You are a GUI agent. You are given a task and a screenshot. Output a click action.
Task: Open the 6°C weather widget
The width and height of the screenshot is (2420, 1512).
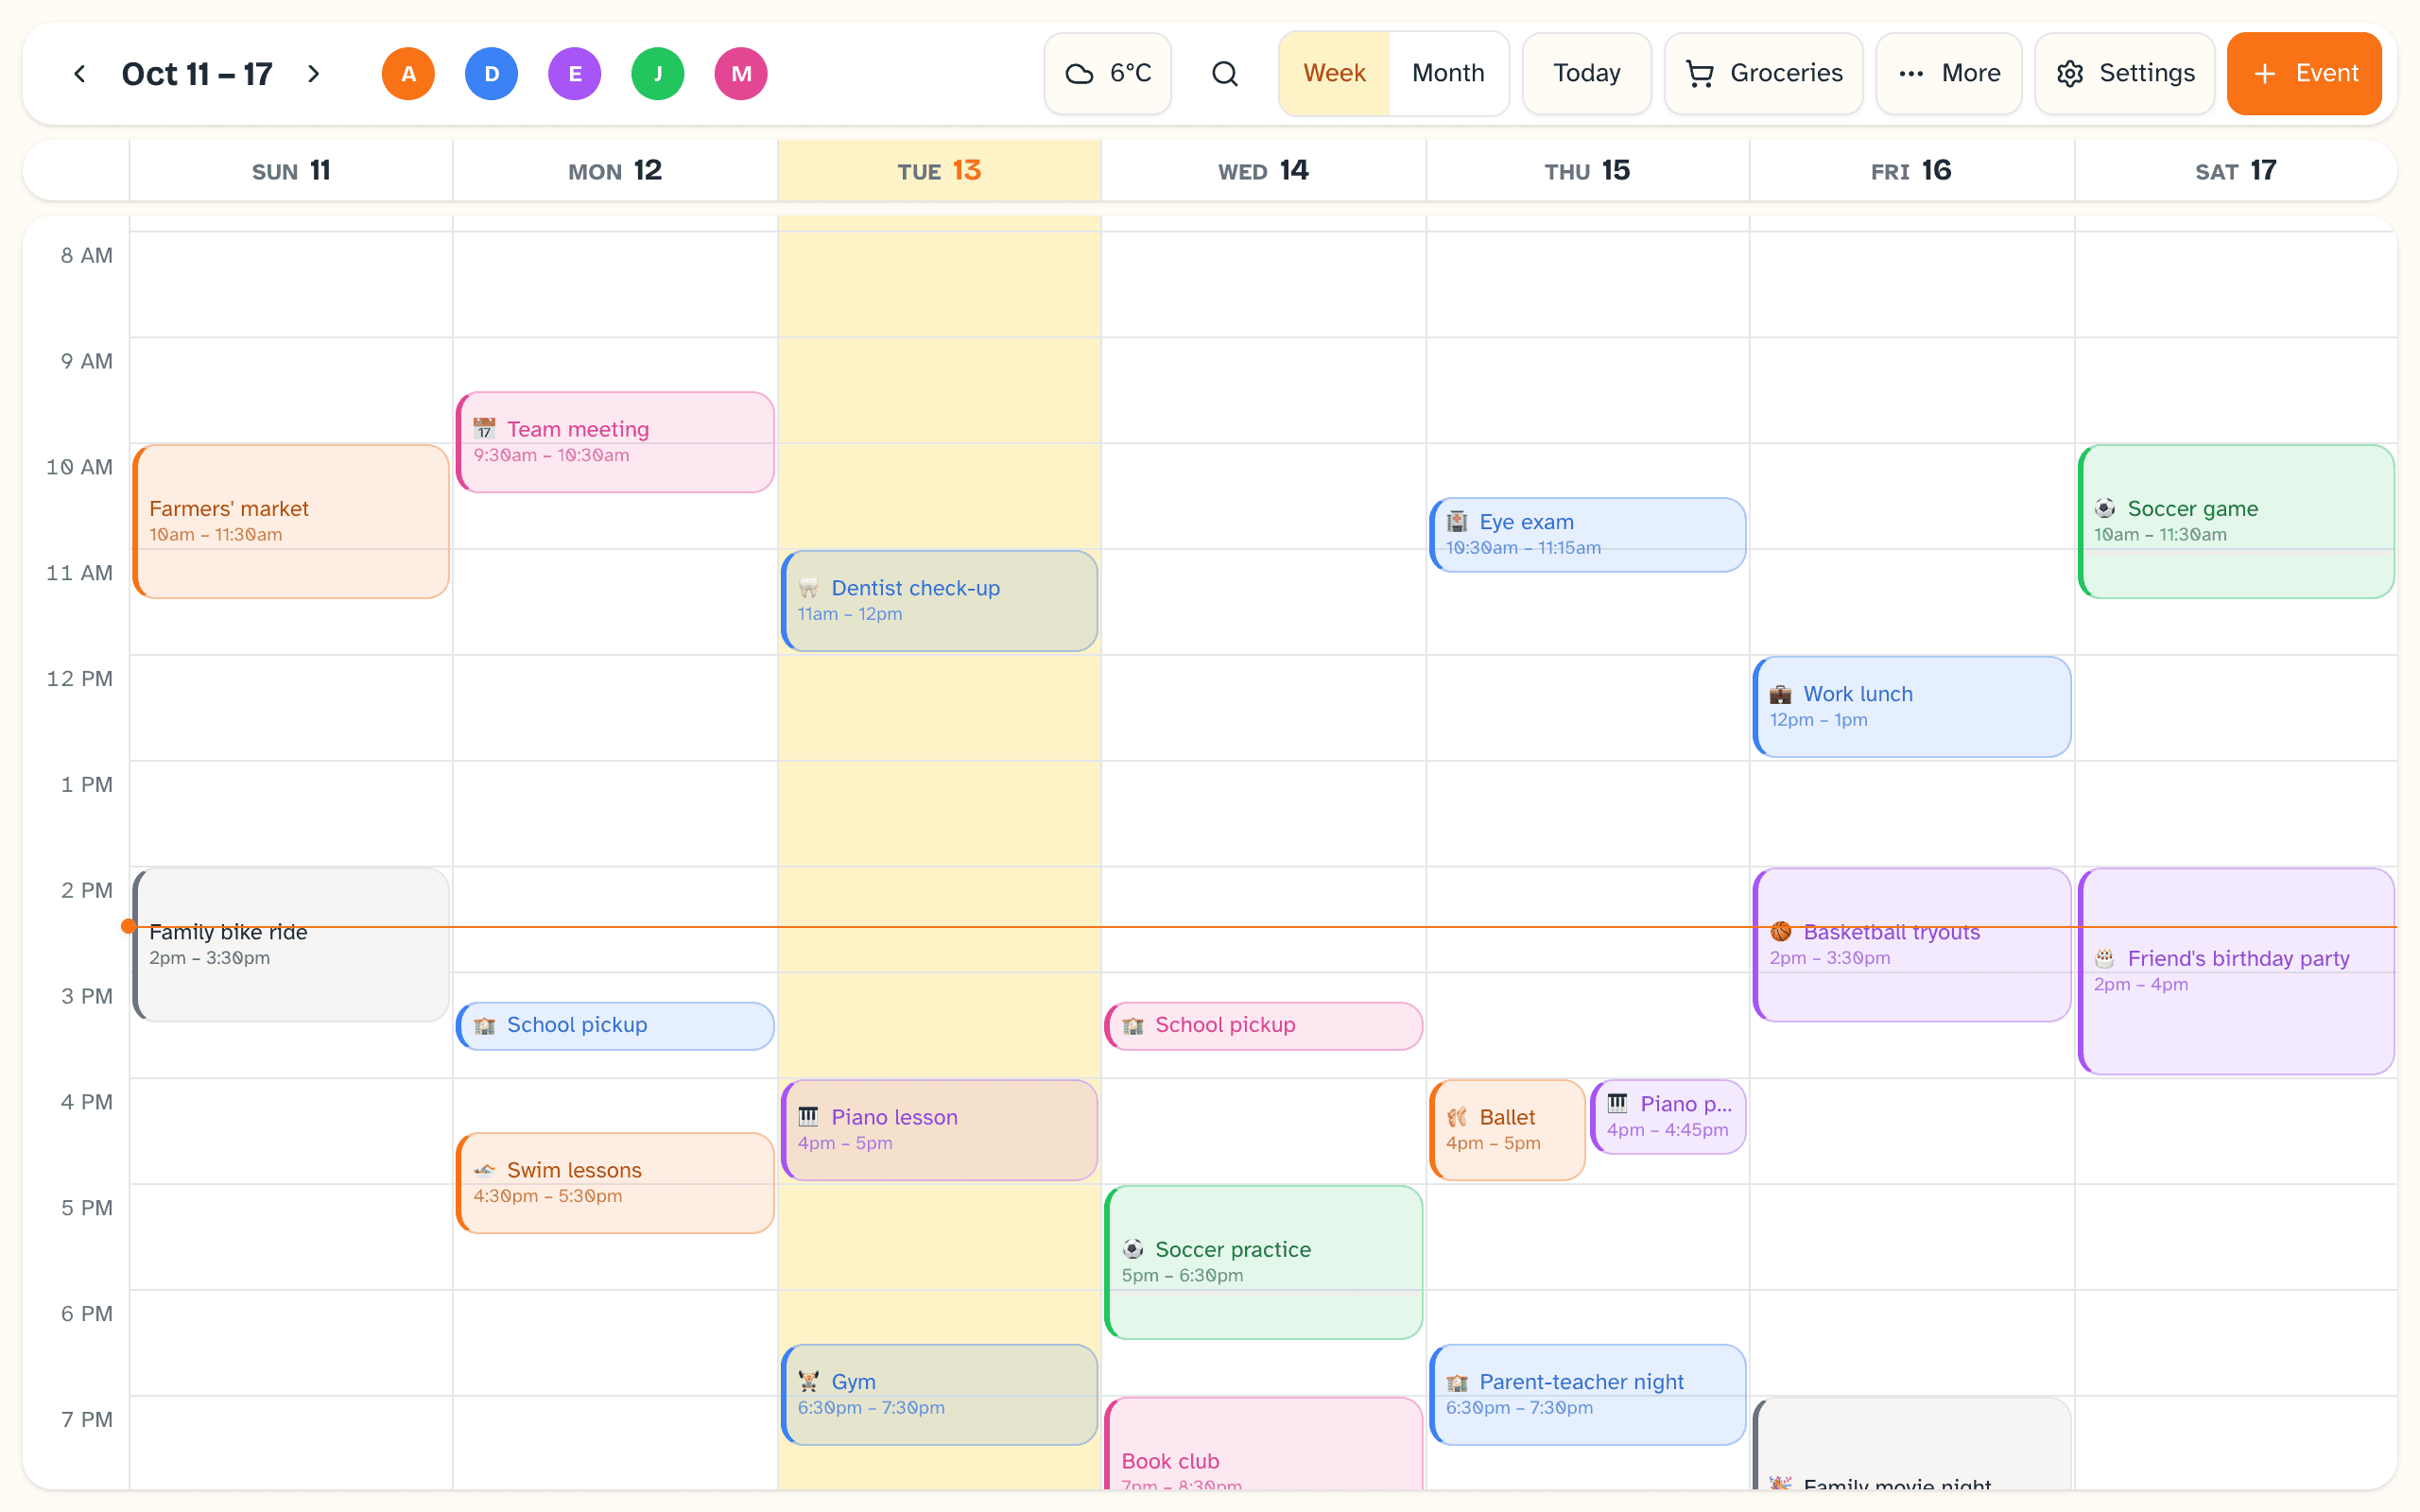1107,73
